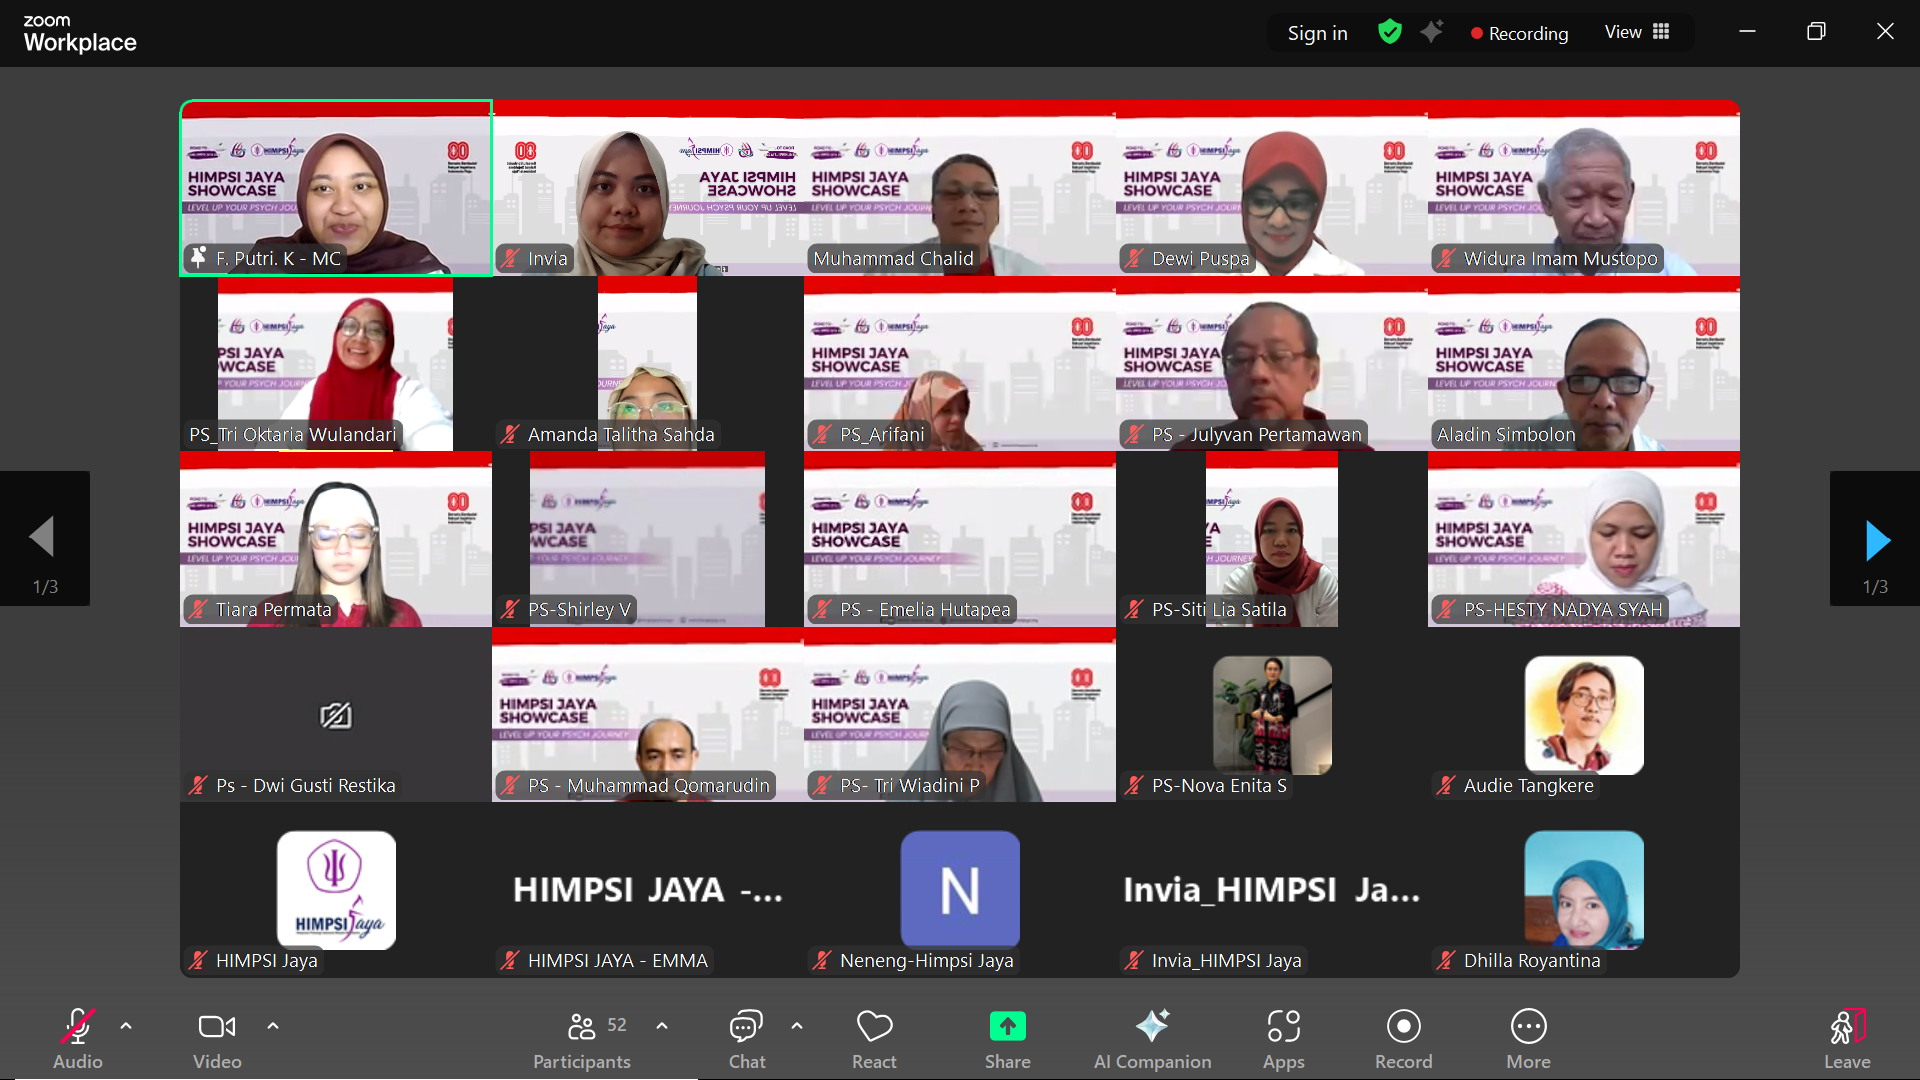Click the Sign in button
This screenshot has height=1080, width=1920.
(1317, 33)
